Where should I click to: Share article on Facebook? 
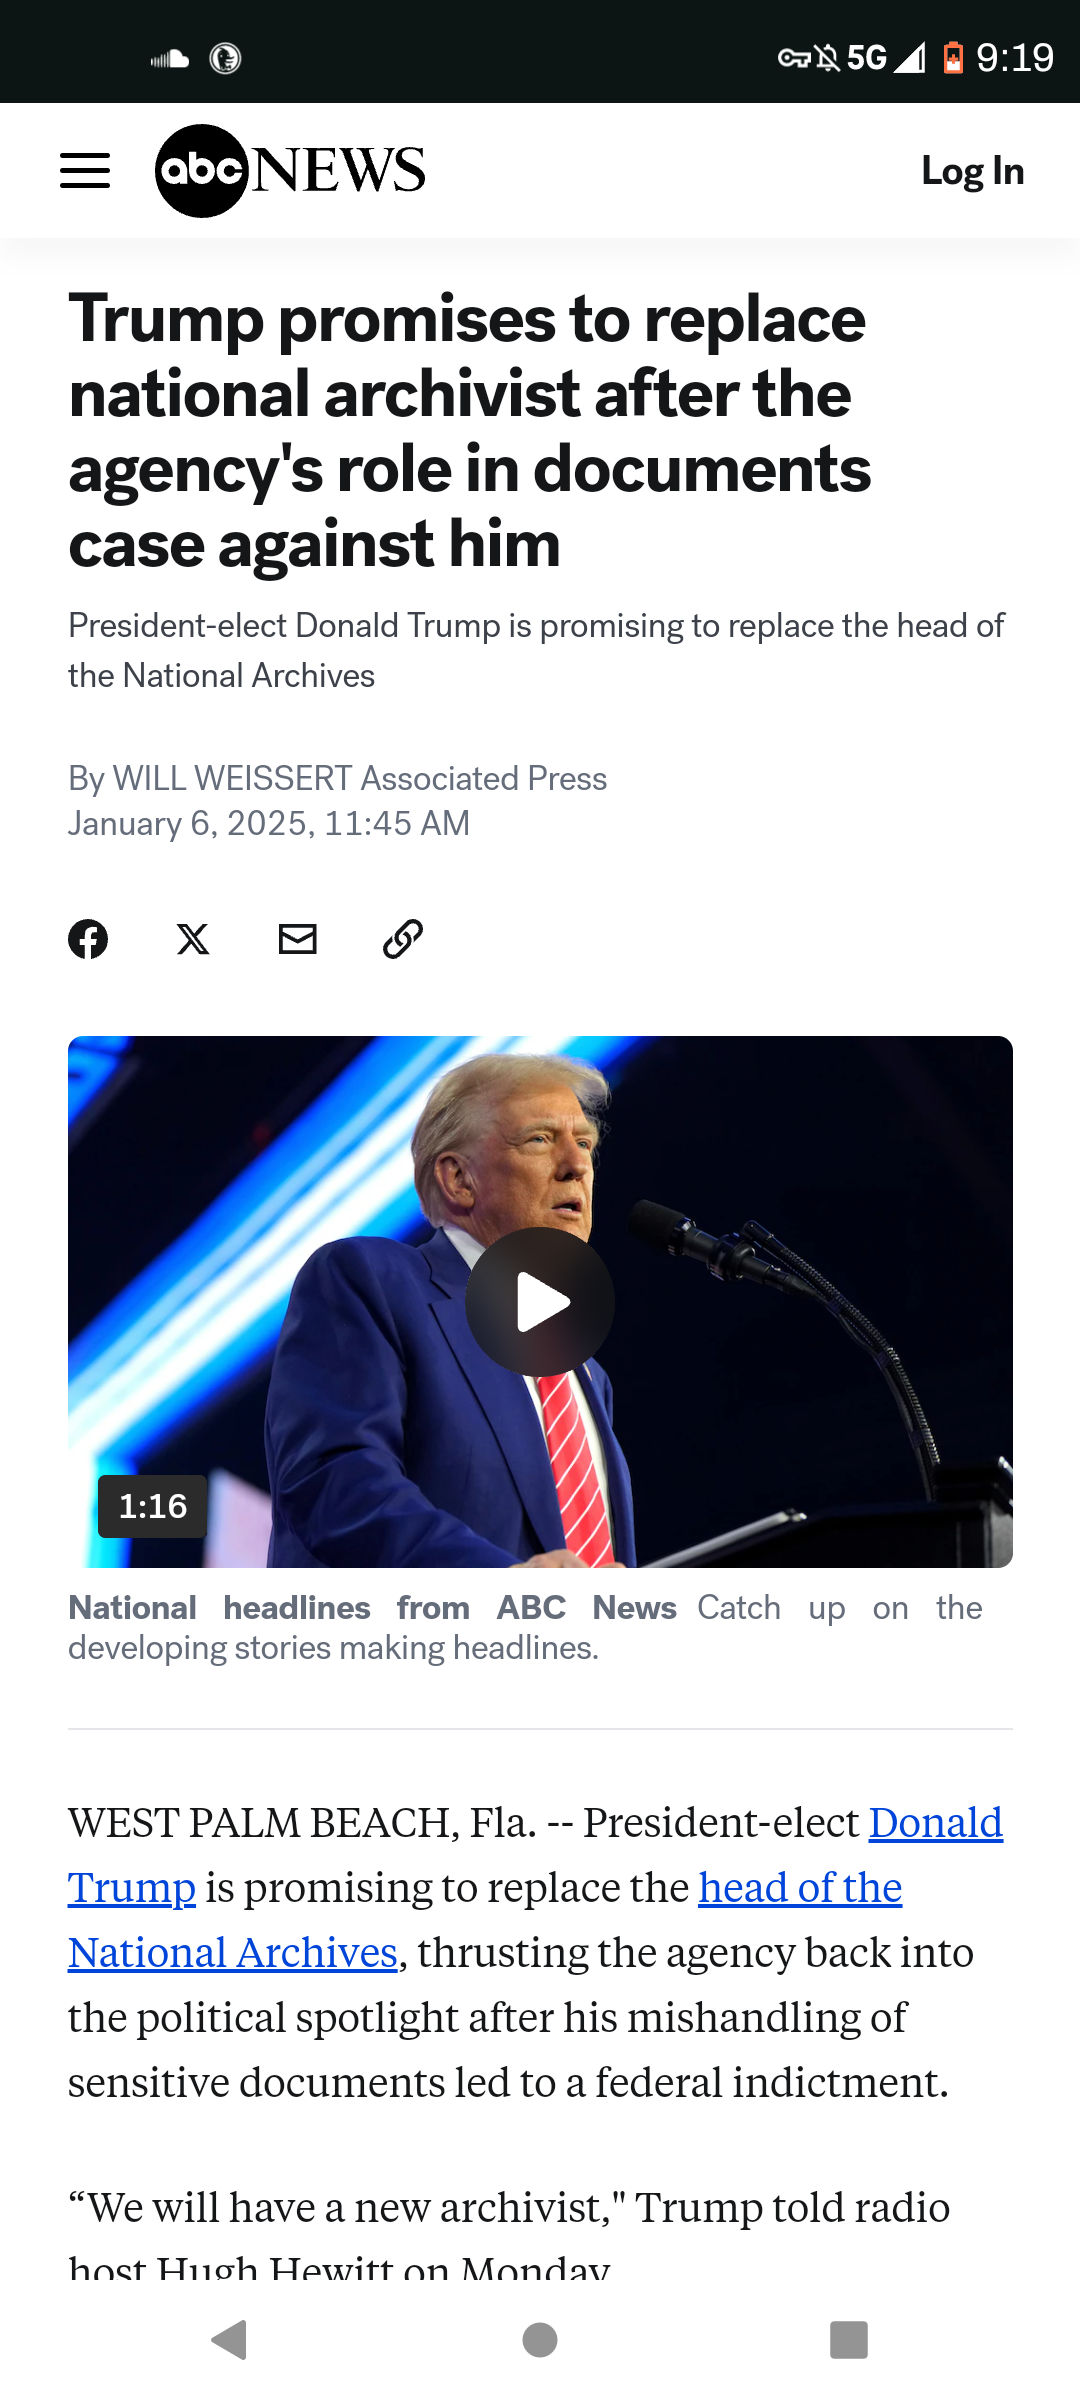click(x=88, y=939)
